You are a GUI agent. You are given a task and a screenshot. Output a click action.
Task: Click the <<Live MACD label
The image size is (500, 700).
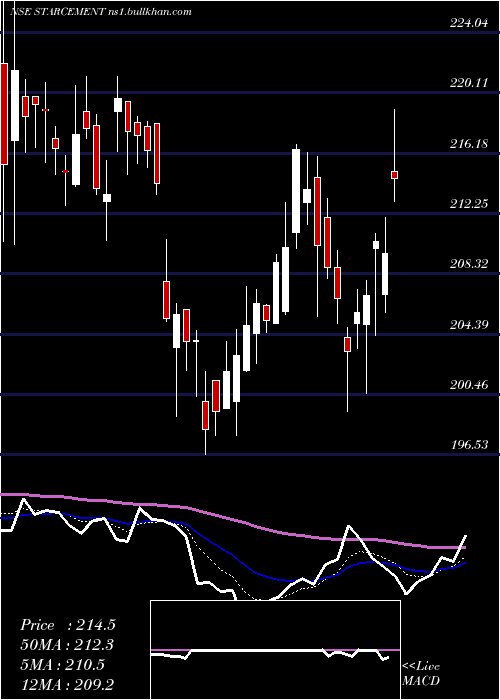pos(421,674)
